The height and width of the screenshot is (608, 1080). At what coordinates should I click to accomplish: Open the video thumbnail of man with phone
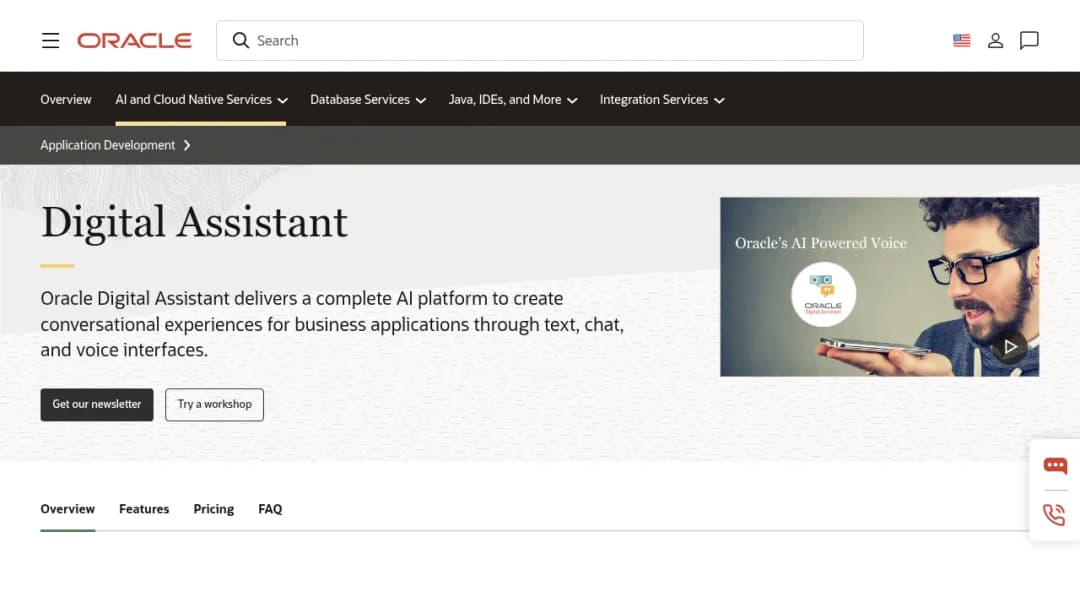tap(880, 287)
